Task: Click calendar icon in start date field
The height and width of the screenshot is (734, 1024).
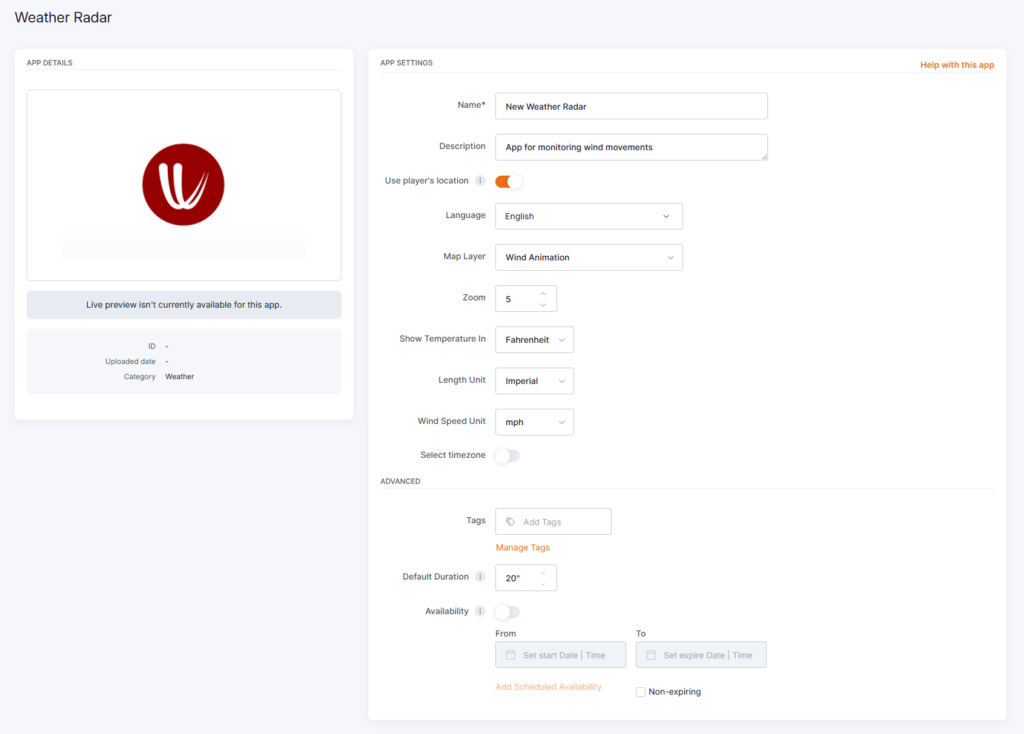Action: [510, 655]
